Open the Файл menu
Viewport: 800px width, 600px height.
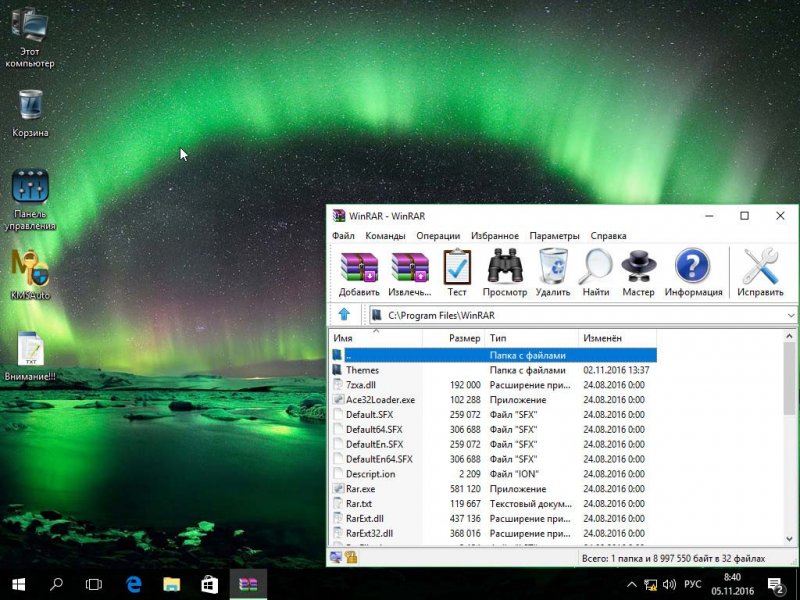[x=343, y=236]
